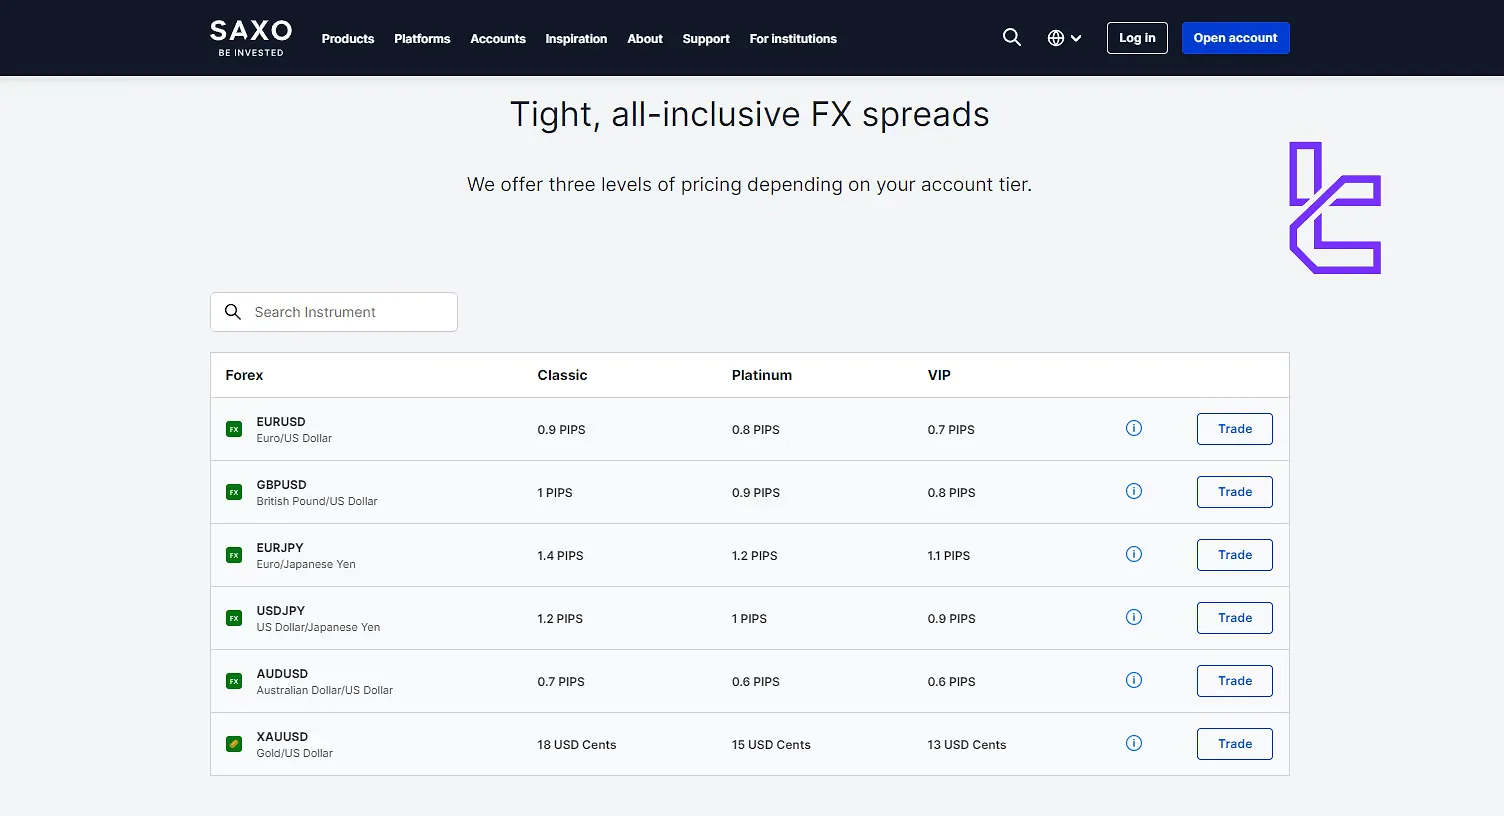Select the EURJPY instrument name
Viewport: 1504px width, 816px height.
280,548
